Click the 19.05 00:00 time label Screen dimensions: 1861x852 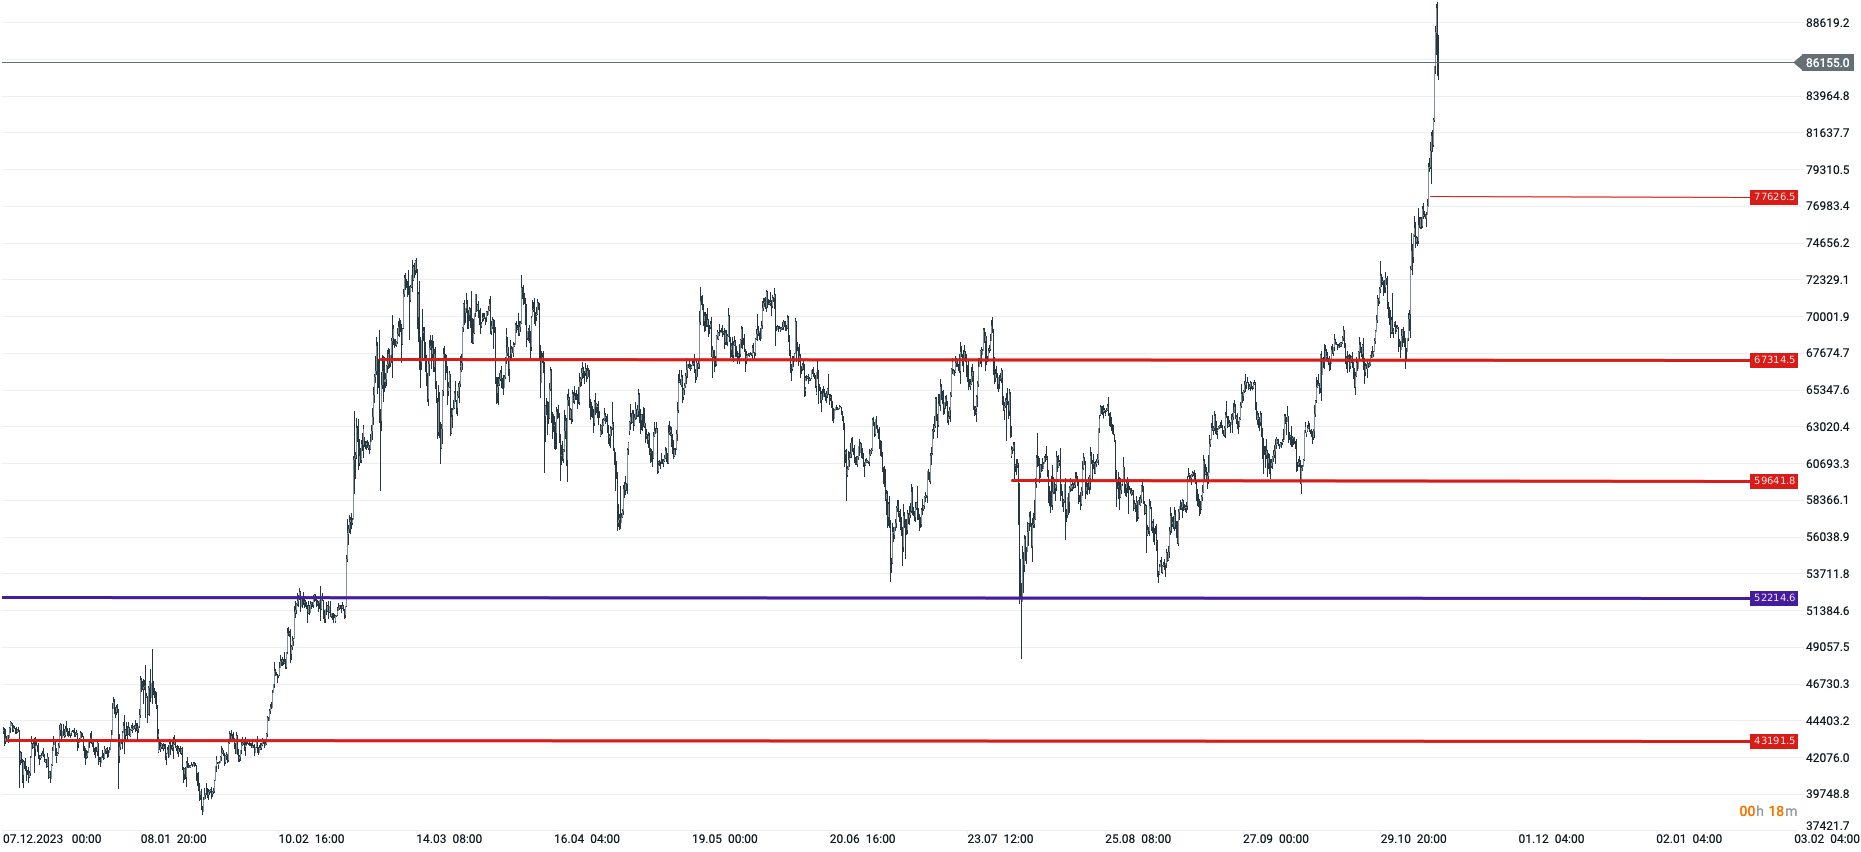tap(725, 839)
